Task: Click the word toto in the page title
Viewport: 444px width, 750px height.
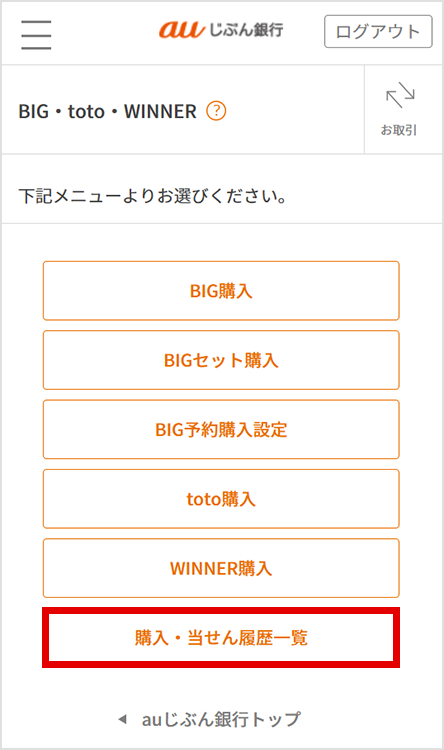Action: pos(86,112)
